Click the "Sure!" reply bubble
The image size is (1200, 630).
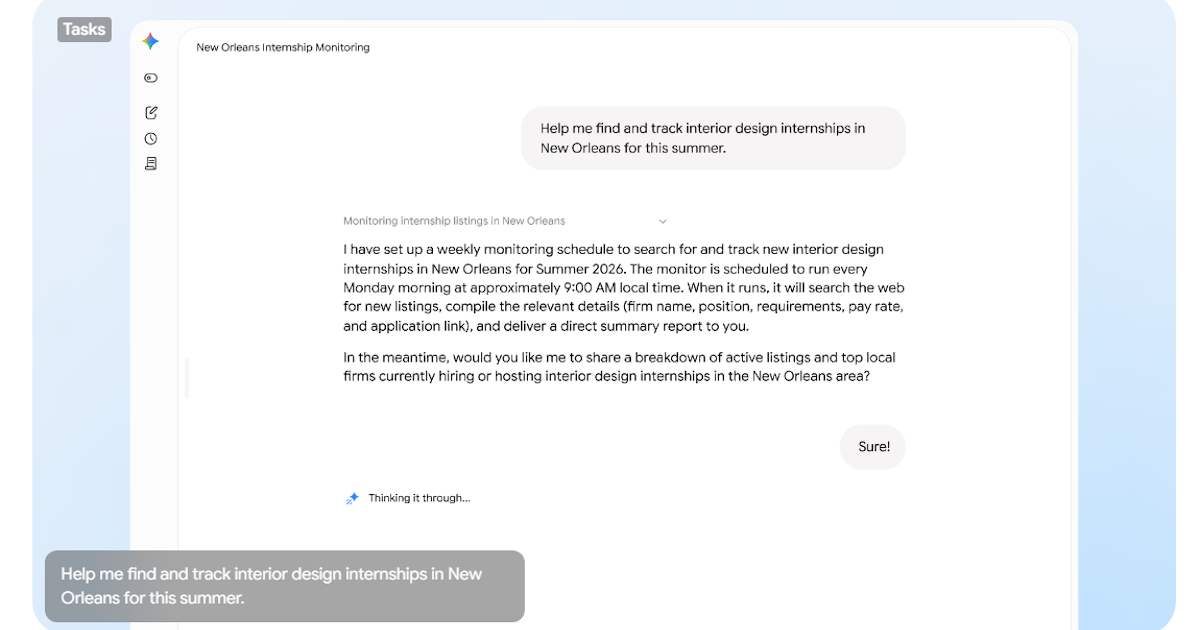[x=873, y=447]
